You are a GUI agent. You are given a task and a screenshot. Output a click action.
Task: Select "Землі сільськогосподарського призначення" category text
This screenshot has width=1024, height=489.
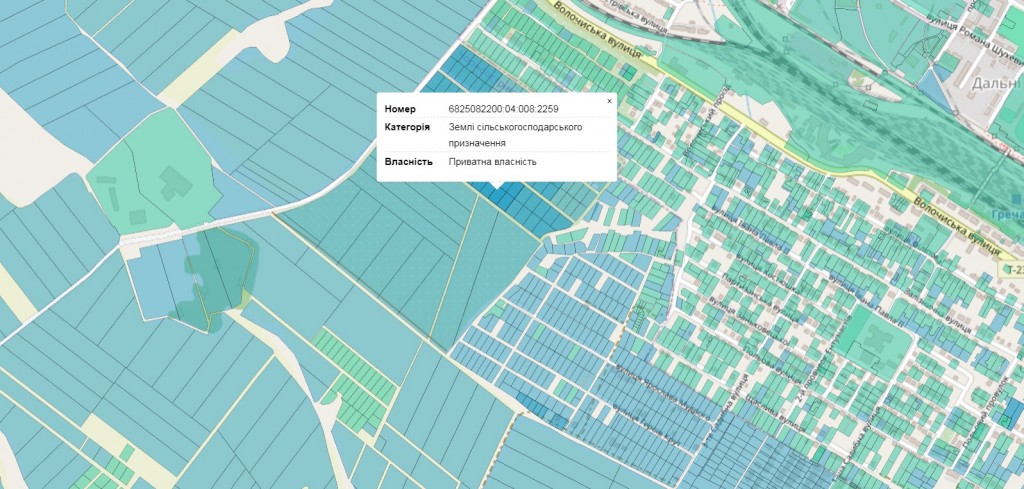pos(515,135)
